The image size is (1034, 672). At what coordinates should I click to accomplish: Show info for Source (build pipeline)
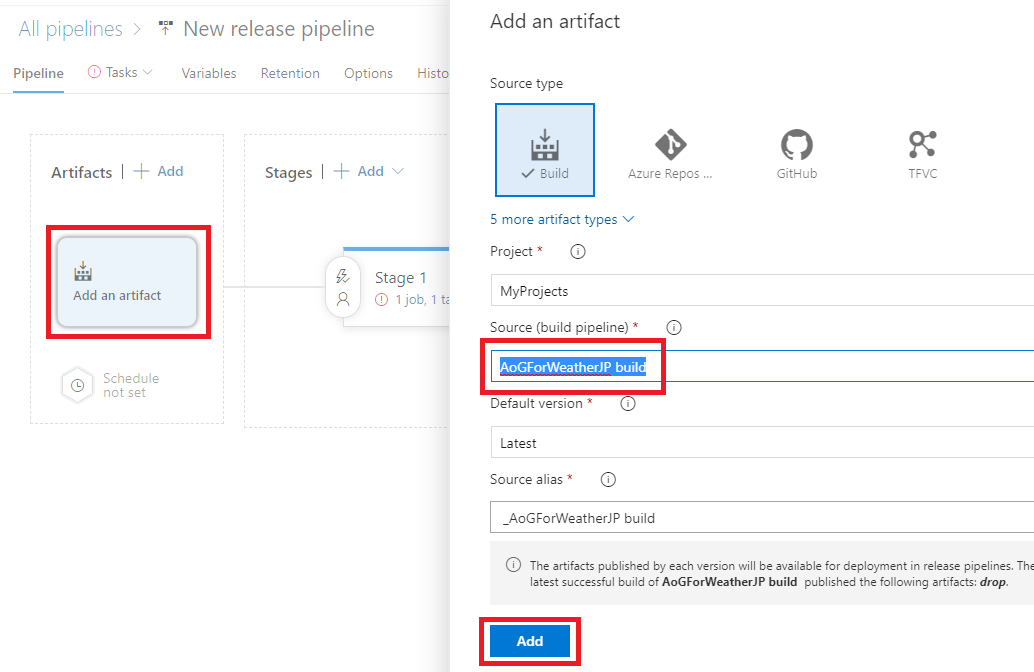(x=673, y=327)
